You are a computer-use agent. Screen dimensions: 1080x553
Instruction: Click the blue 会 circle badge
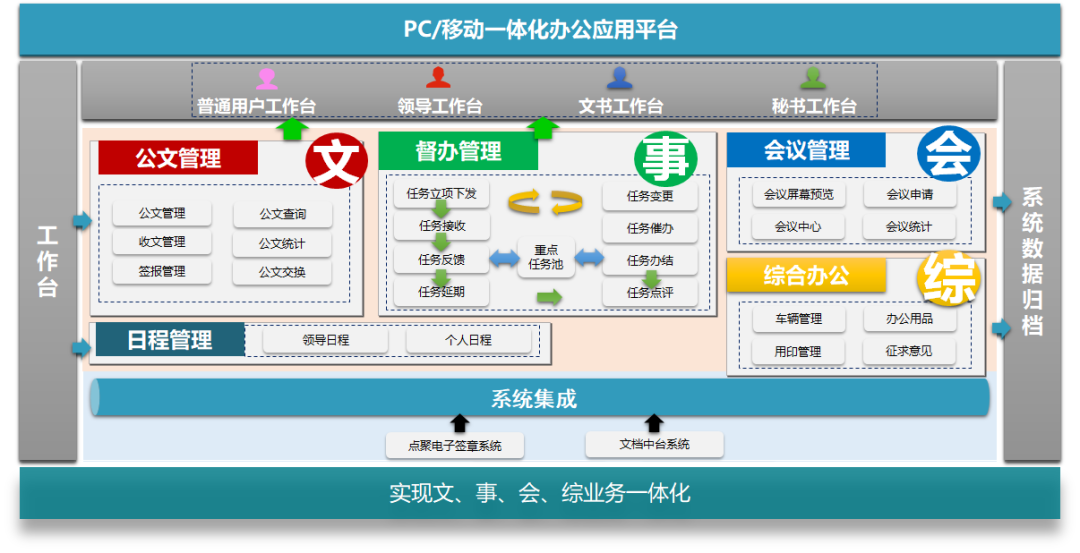coord(949,154)
